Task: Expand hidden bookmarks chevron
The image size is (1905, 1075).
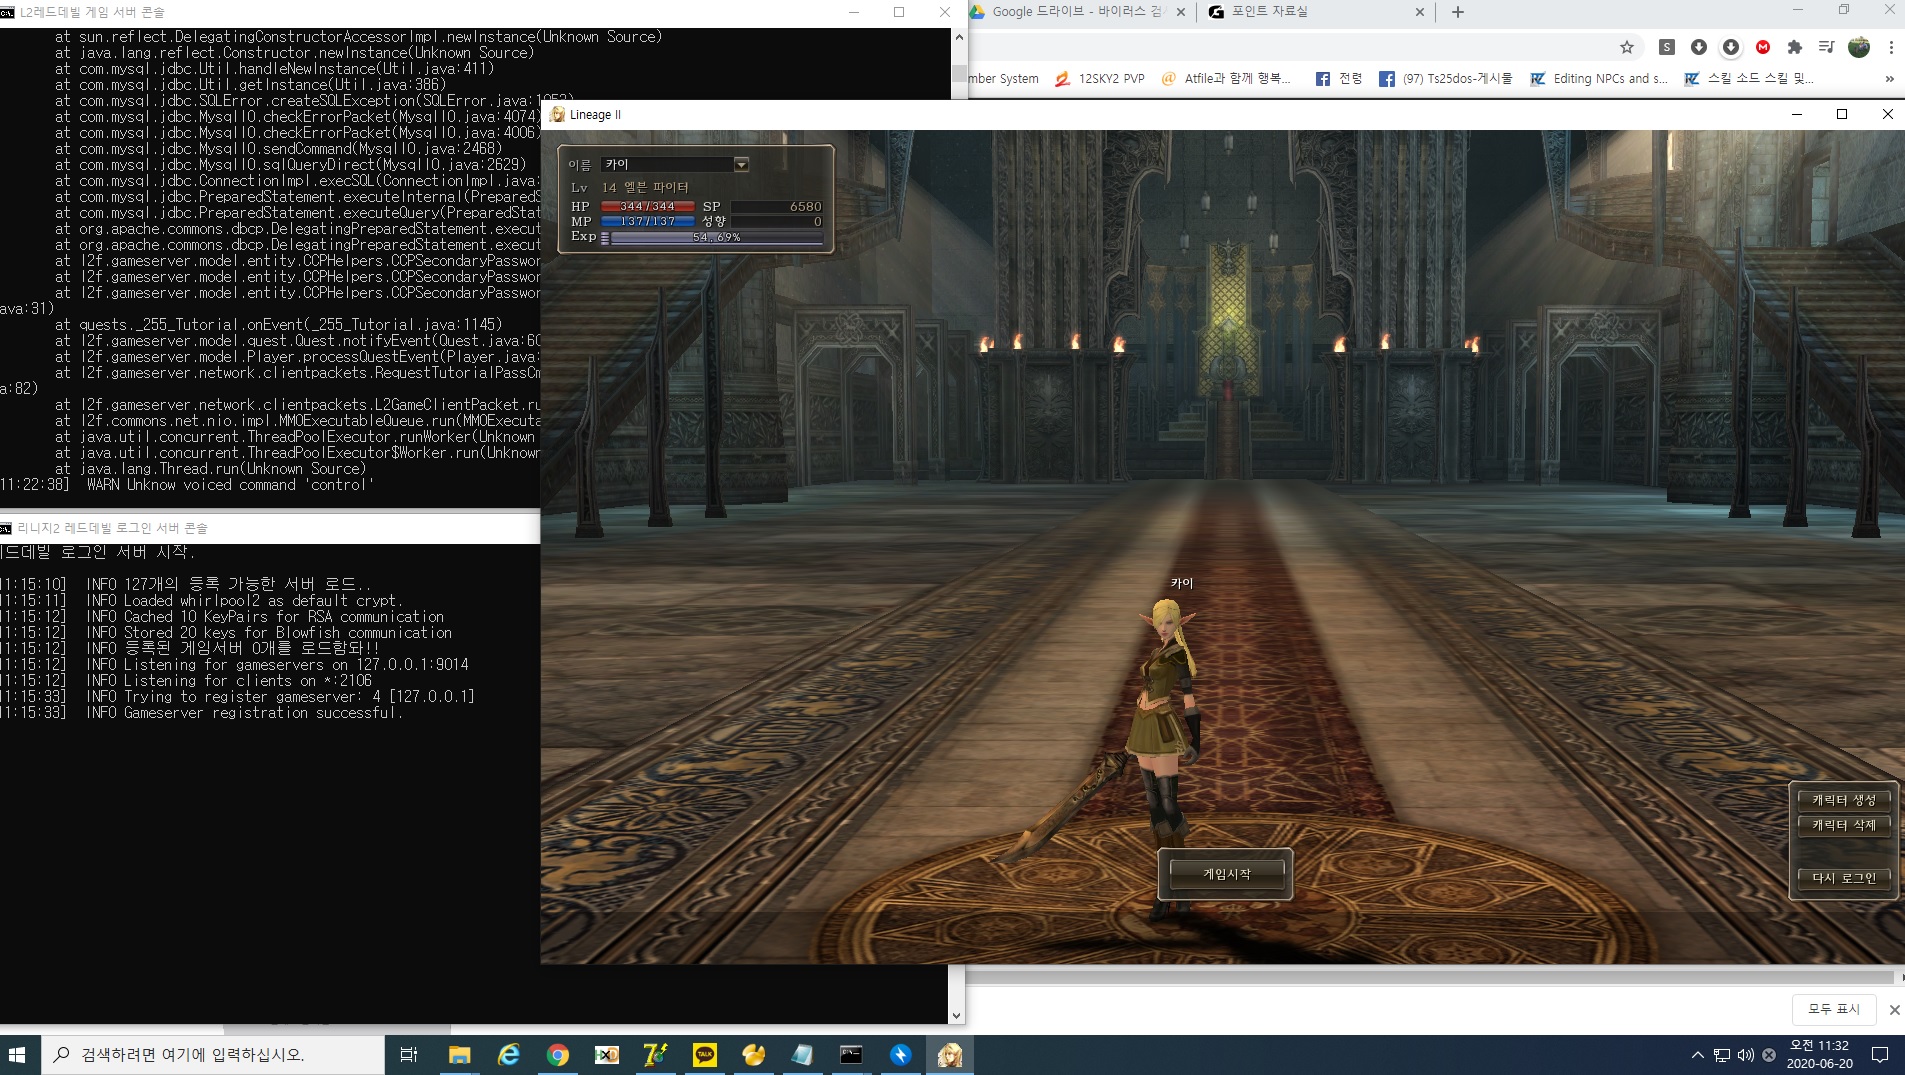Action: [x=1889, y=78]
